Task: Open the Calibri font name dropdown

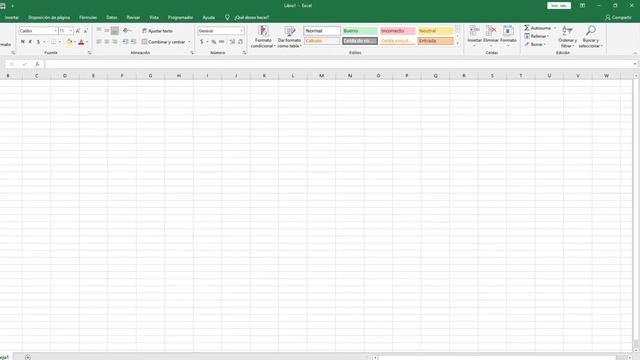Action: tap(55, 31)
